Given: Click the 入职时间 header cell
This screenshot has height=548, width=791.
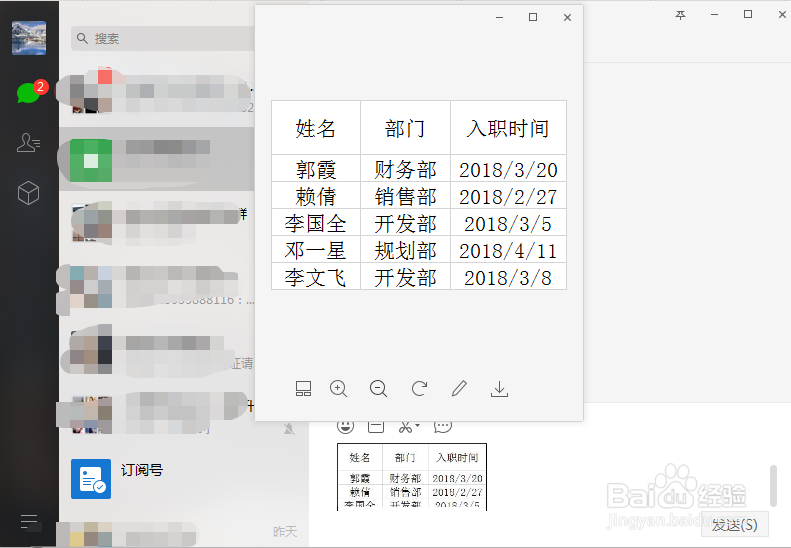Looking at the screenshot, I should point(508,128).
